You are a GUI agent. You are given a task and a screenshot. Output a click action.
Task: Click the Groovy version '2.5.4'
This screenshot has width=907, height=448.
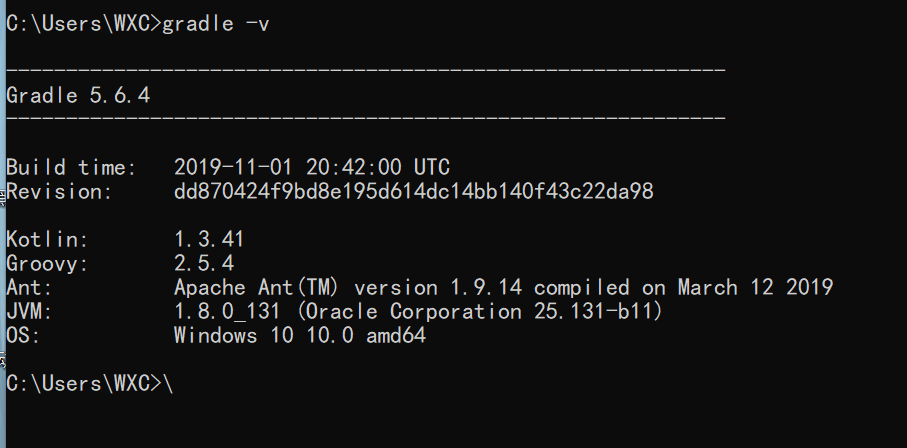pyautogui.click(x=204, y=264)
